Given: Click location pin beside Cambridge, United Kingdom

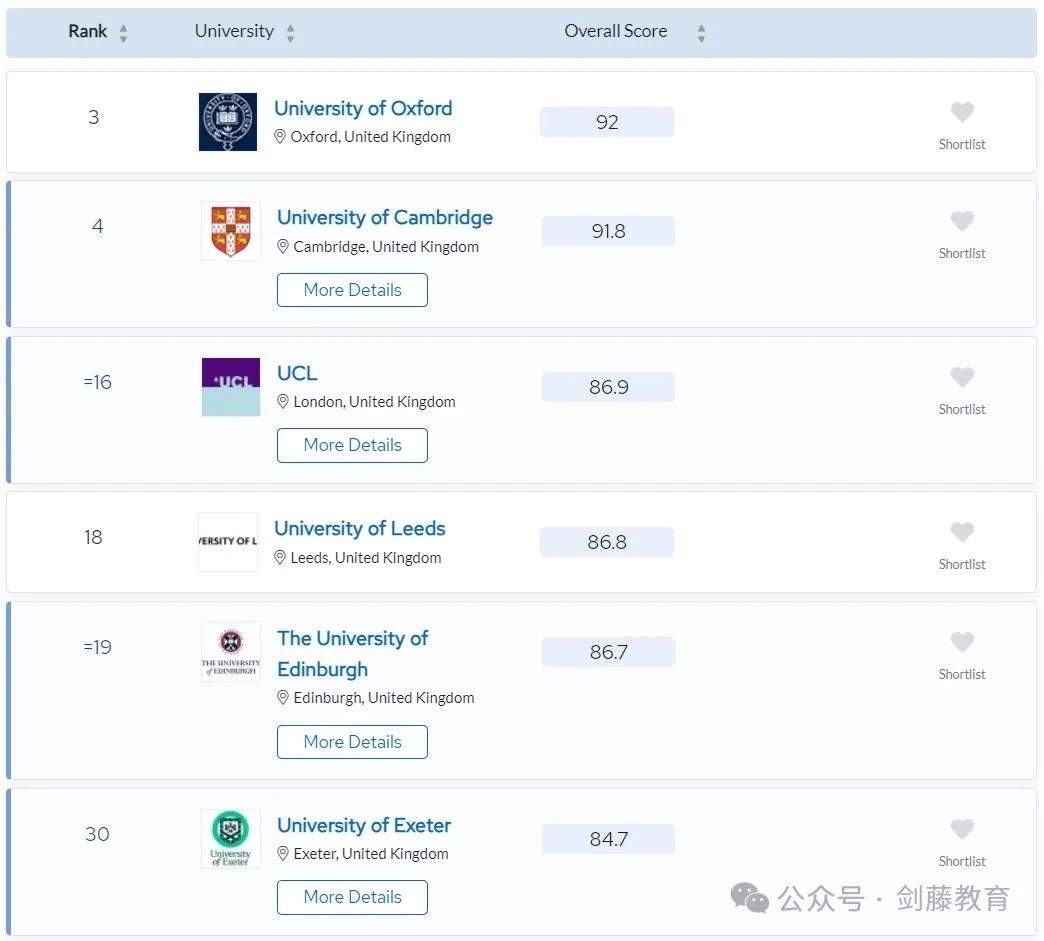Looking at the screenshot, I should [x=282, y=246].
